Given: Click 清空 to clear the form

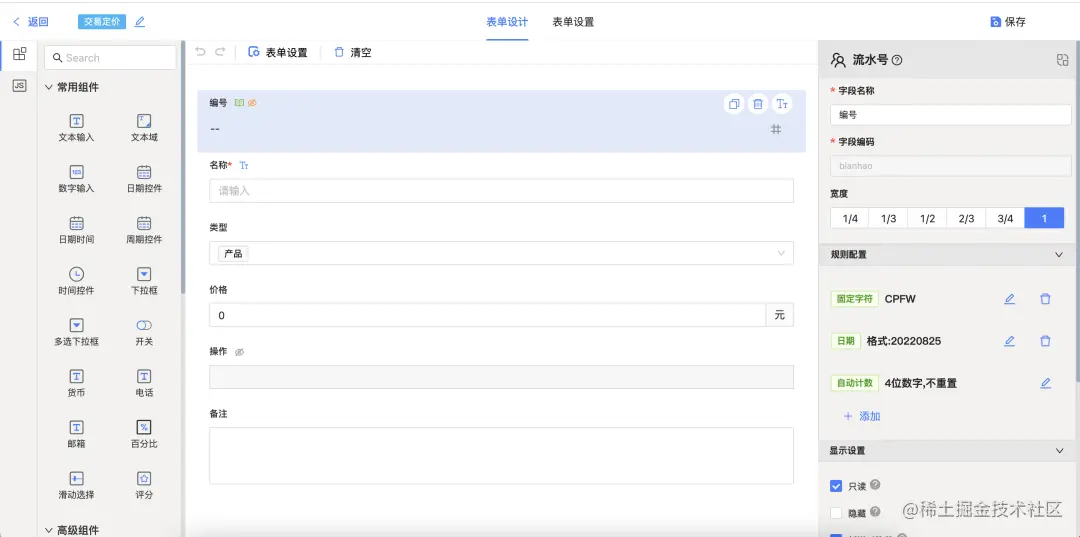Looking at the screenshot, I should [353, 52].
